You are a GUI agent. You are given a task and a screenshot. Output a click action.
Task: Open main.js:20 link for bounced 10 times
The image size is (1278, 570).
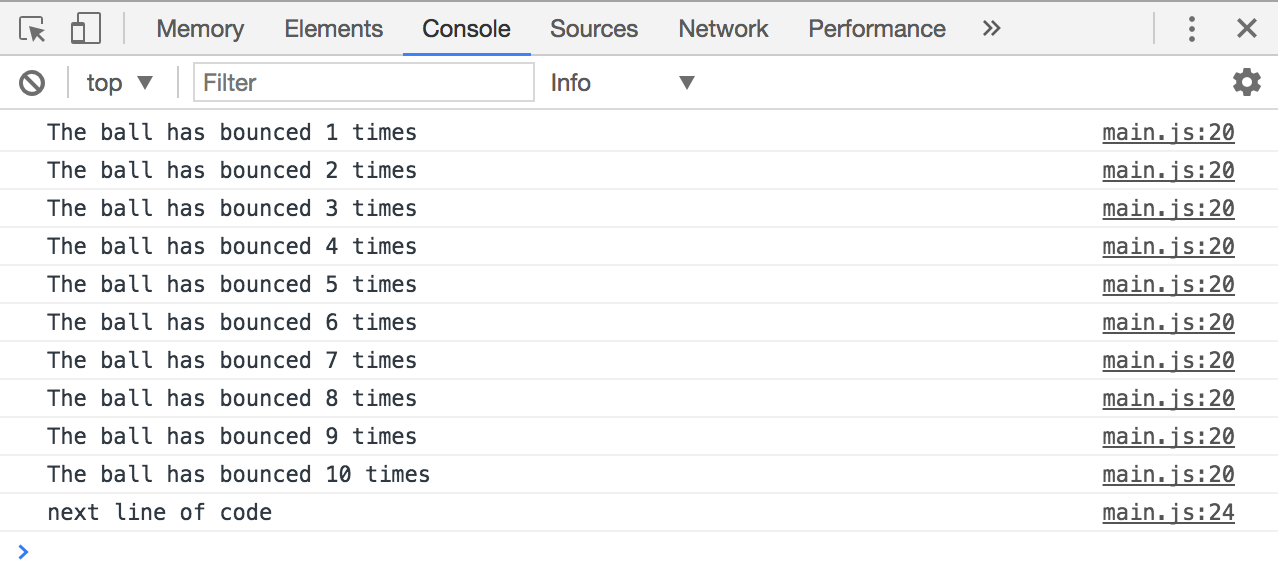pyautogui.click(x=1168, y=475)
